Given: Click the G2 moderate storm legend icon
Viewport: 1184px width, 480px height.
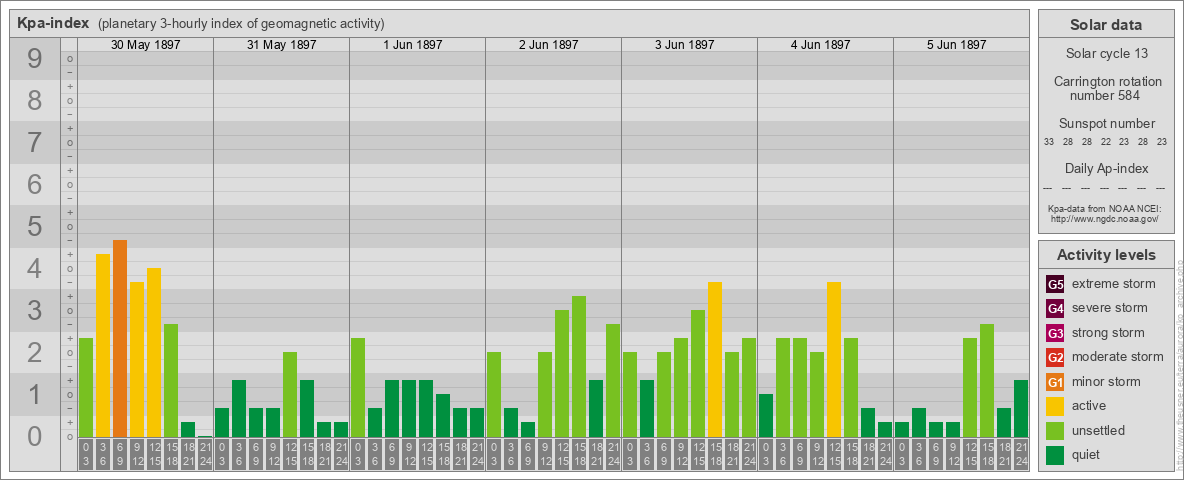Looking at the screenshot, I should (x=1055, y=357).
